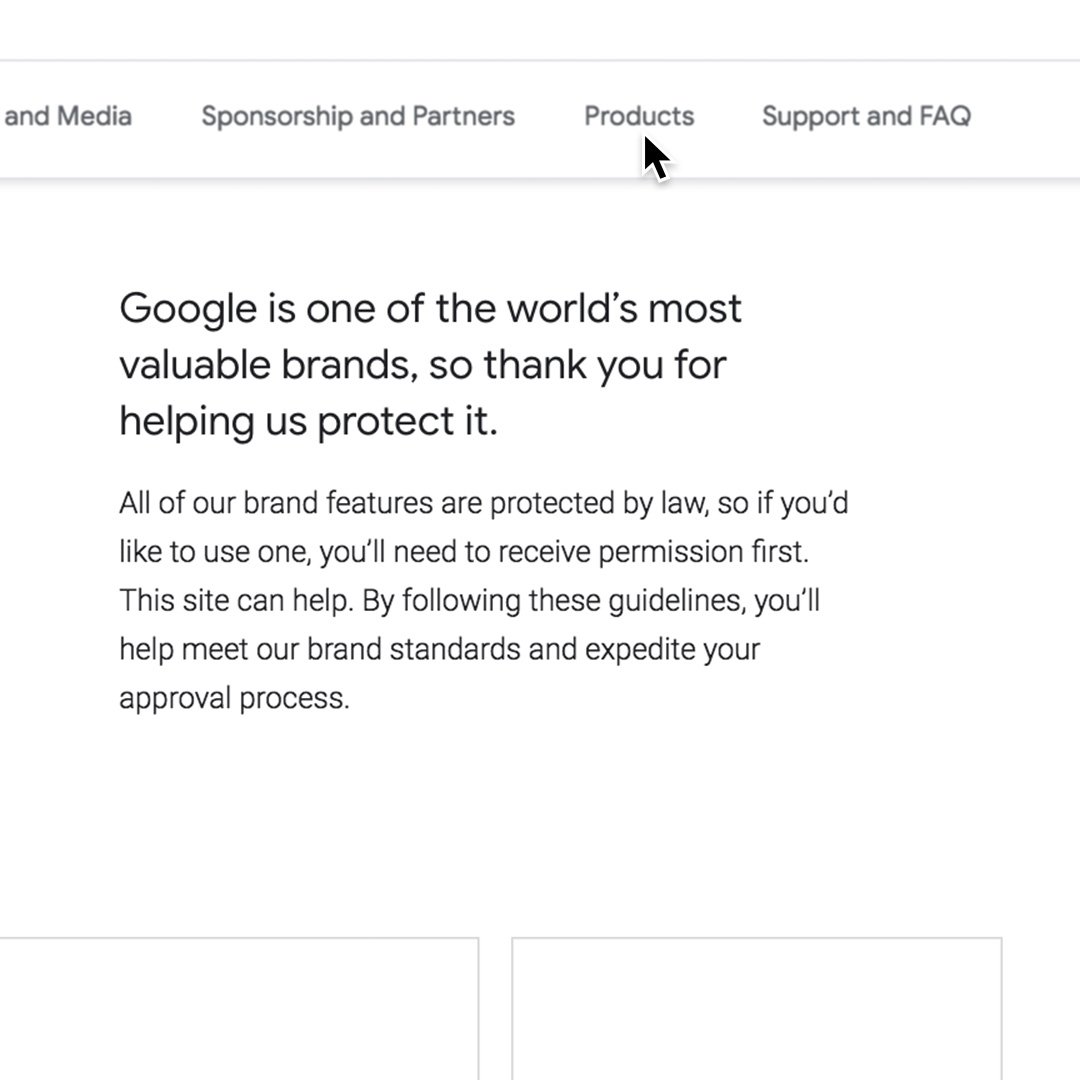Click the 'helping us protect it.' headline line
The image size is (1080, 1080).
[x=308, y=422]
